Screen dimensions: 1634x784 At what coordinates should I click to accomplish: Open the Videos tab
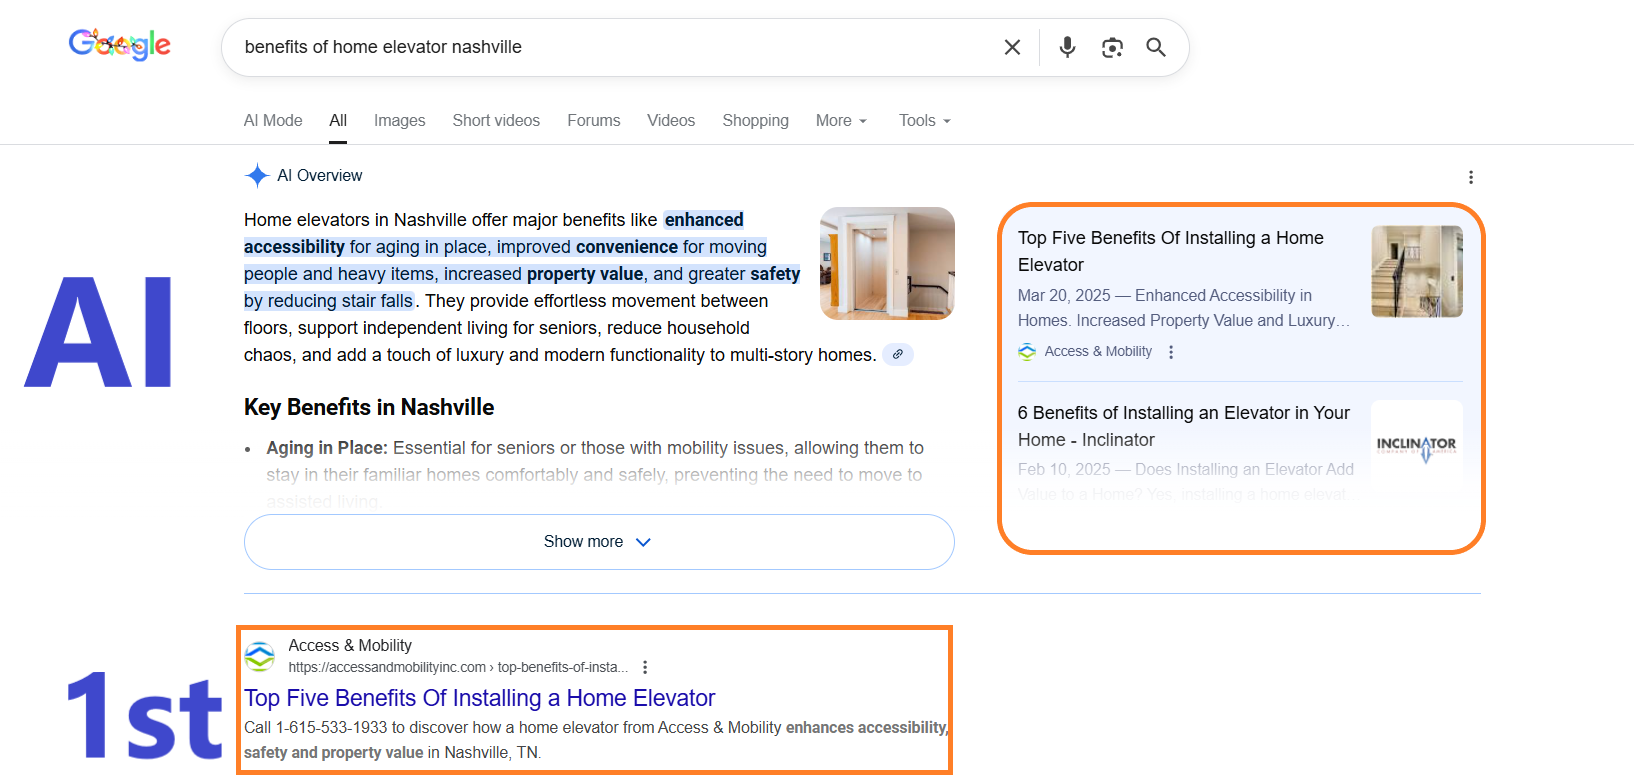(x=671, y=120)
